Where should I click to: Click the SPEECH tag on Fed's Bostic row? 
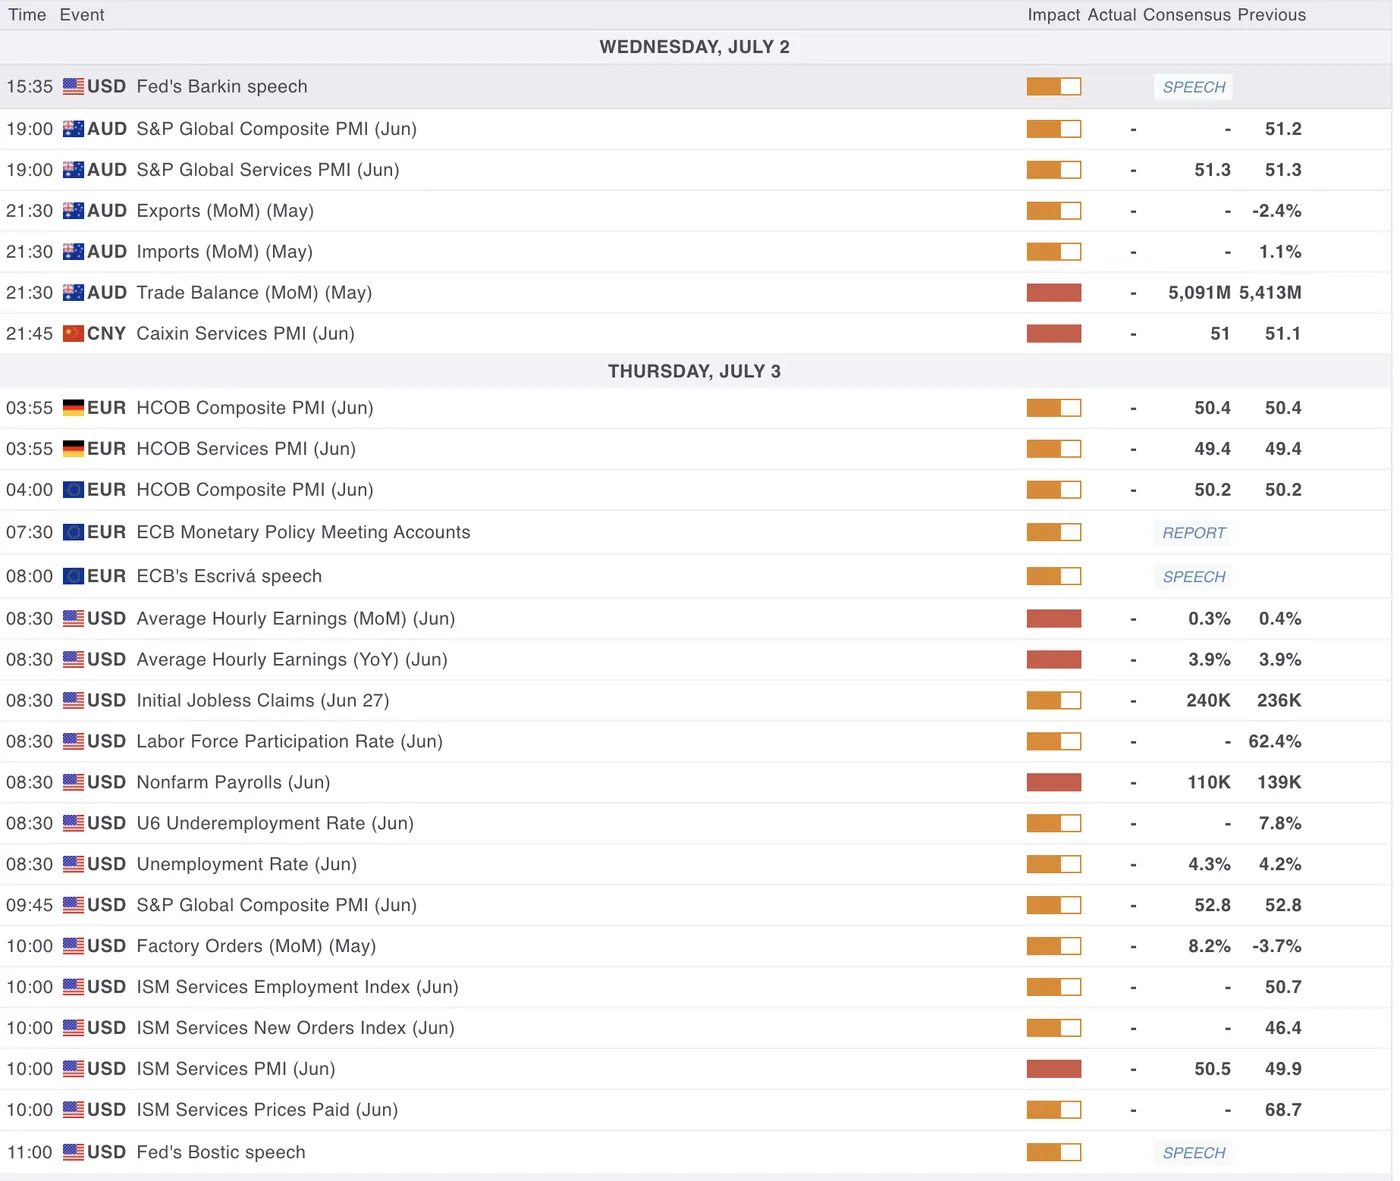pyautogui.click(x=1193, y=1153)
